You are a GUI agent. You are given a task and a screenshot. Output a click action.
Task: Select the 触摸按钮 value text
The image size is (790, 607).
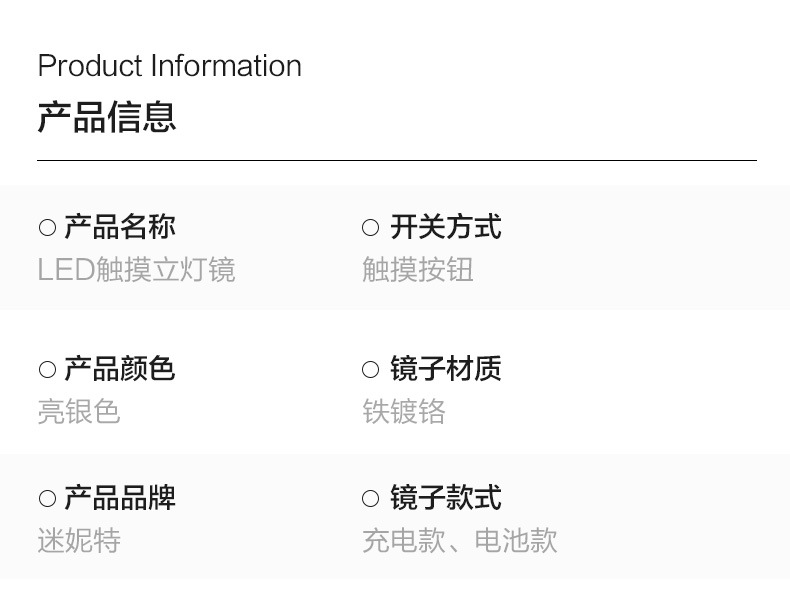(x=417, y=270)
